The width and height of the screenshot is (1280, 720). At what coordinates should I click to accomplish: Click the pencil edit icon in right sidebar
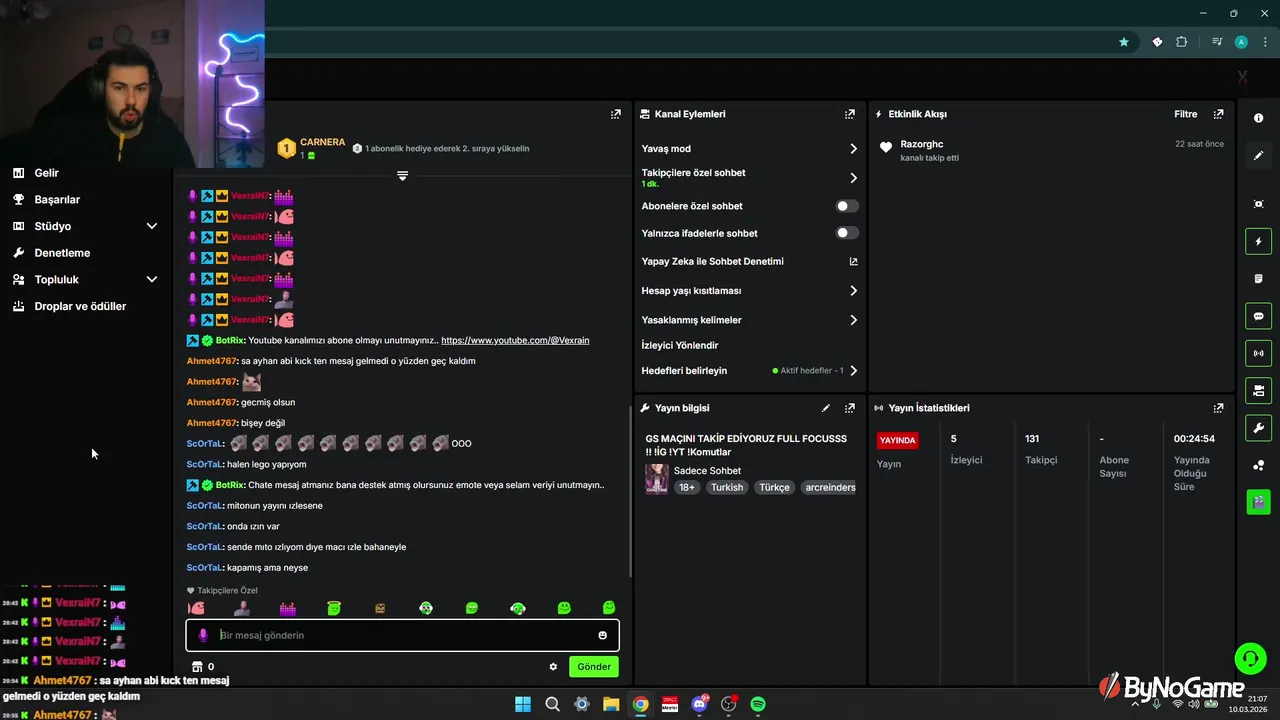pos(1258,156)
